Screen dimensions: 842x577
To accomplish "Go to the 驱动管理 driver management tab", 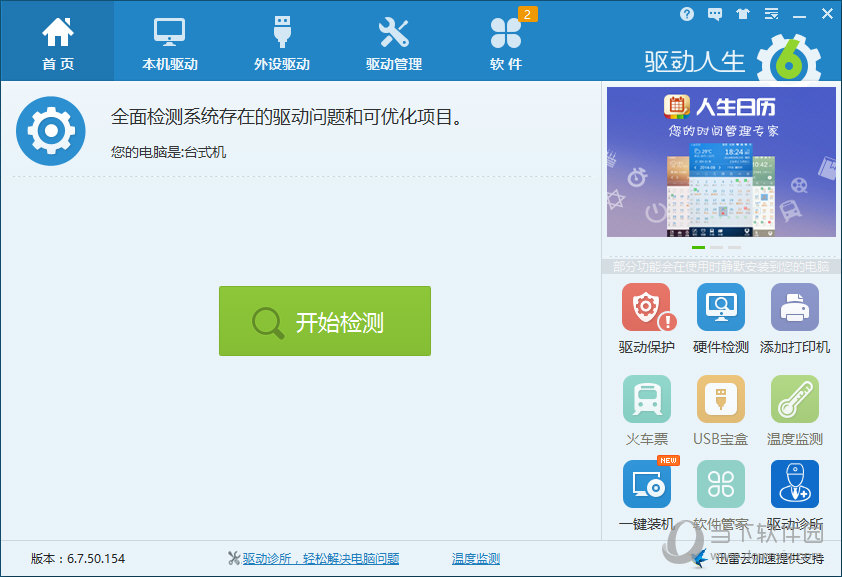I will (394, 41).
